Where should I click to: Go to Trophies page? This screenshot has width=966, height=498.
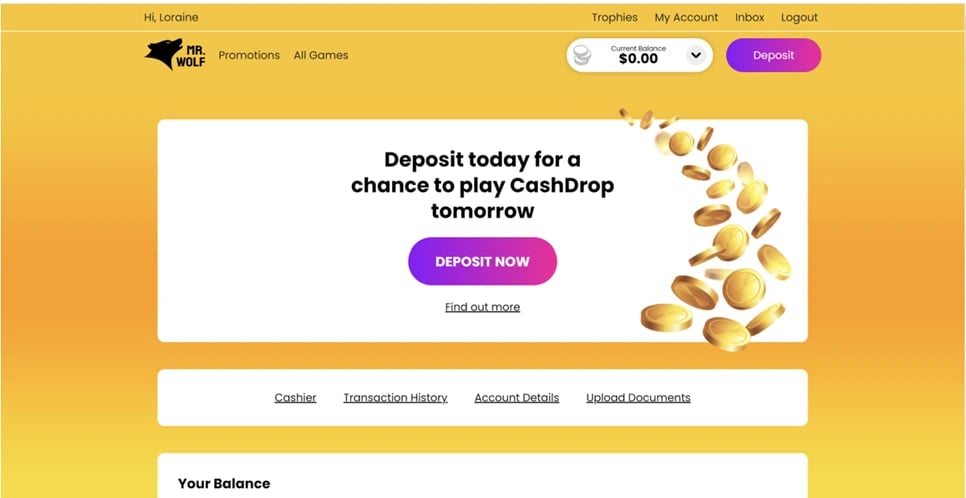click(x=614, y=17)
